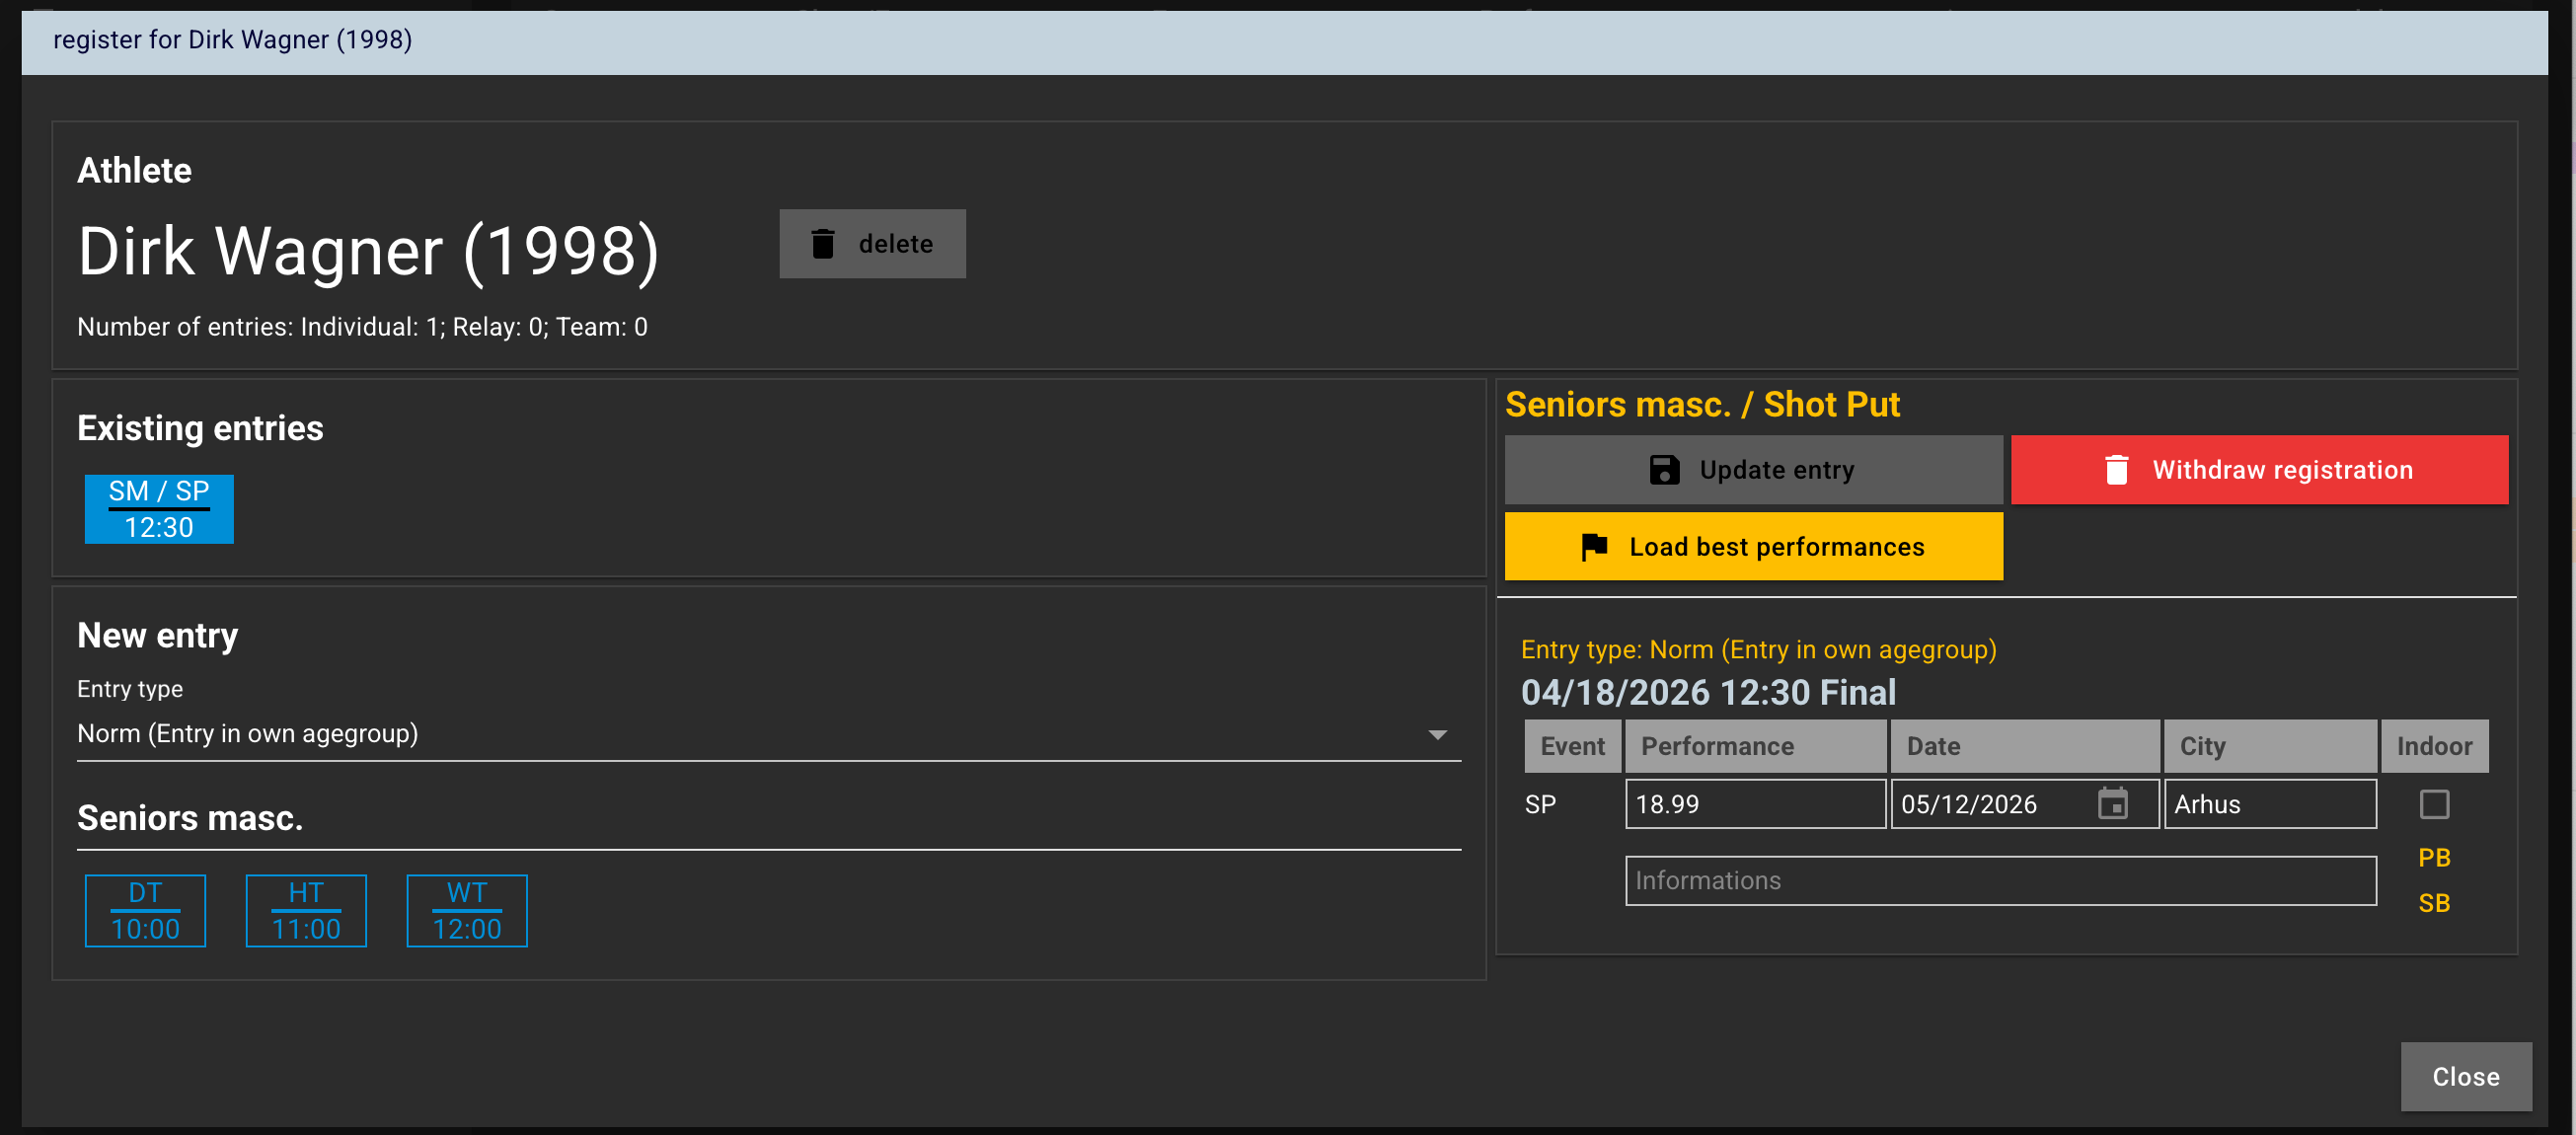Click the trash icon on Withdraw registration
2576x1135 pixels.
(2116, 470)
